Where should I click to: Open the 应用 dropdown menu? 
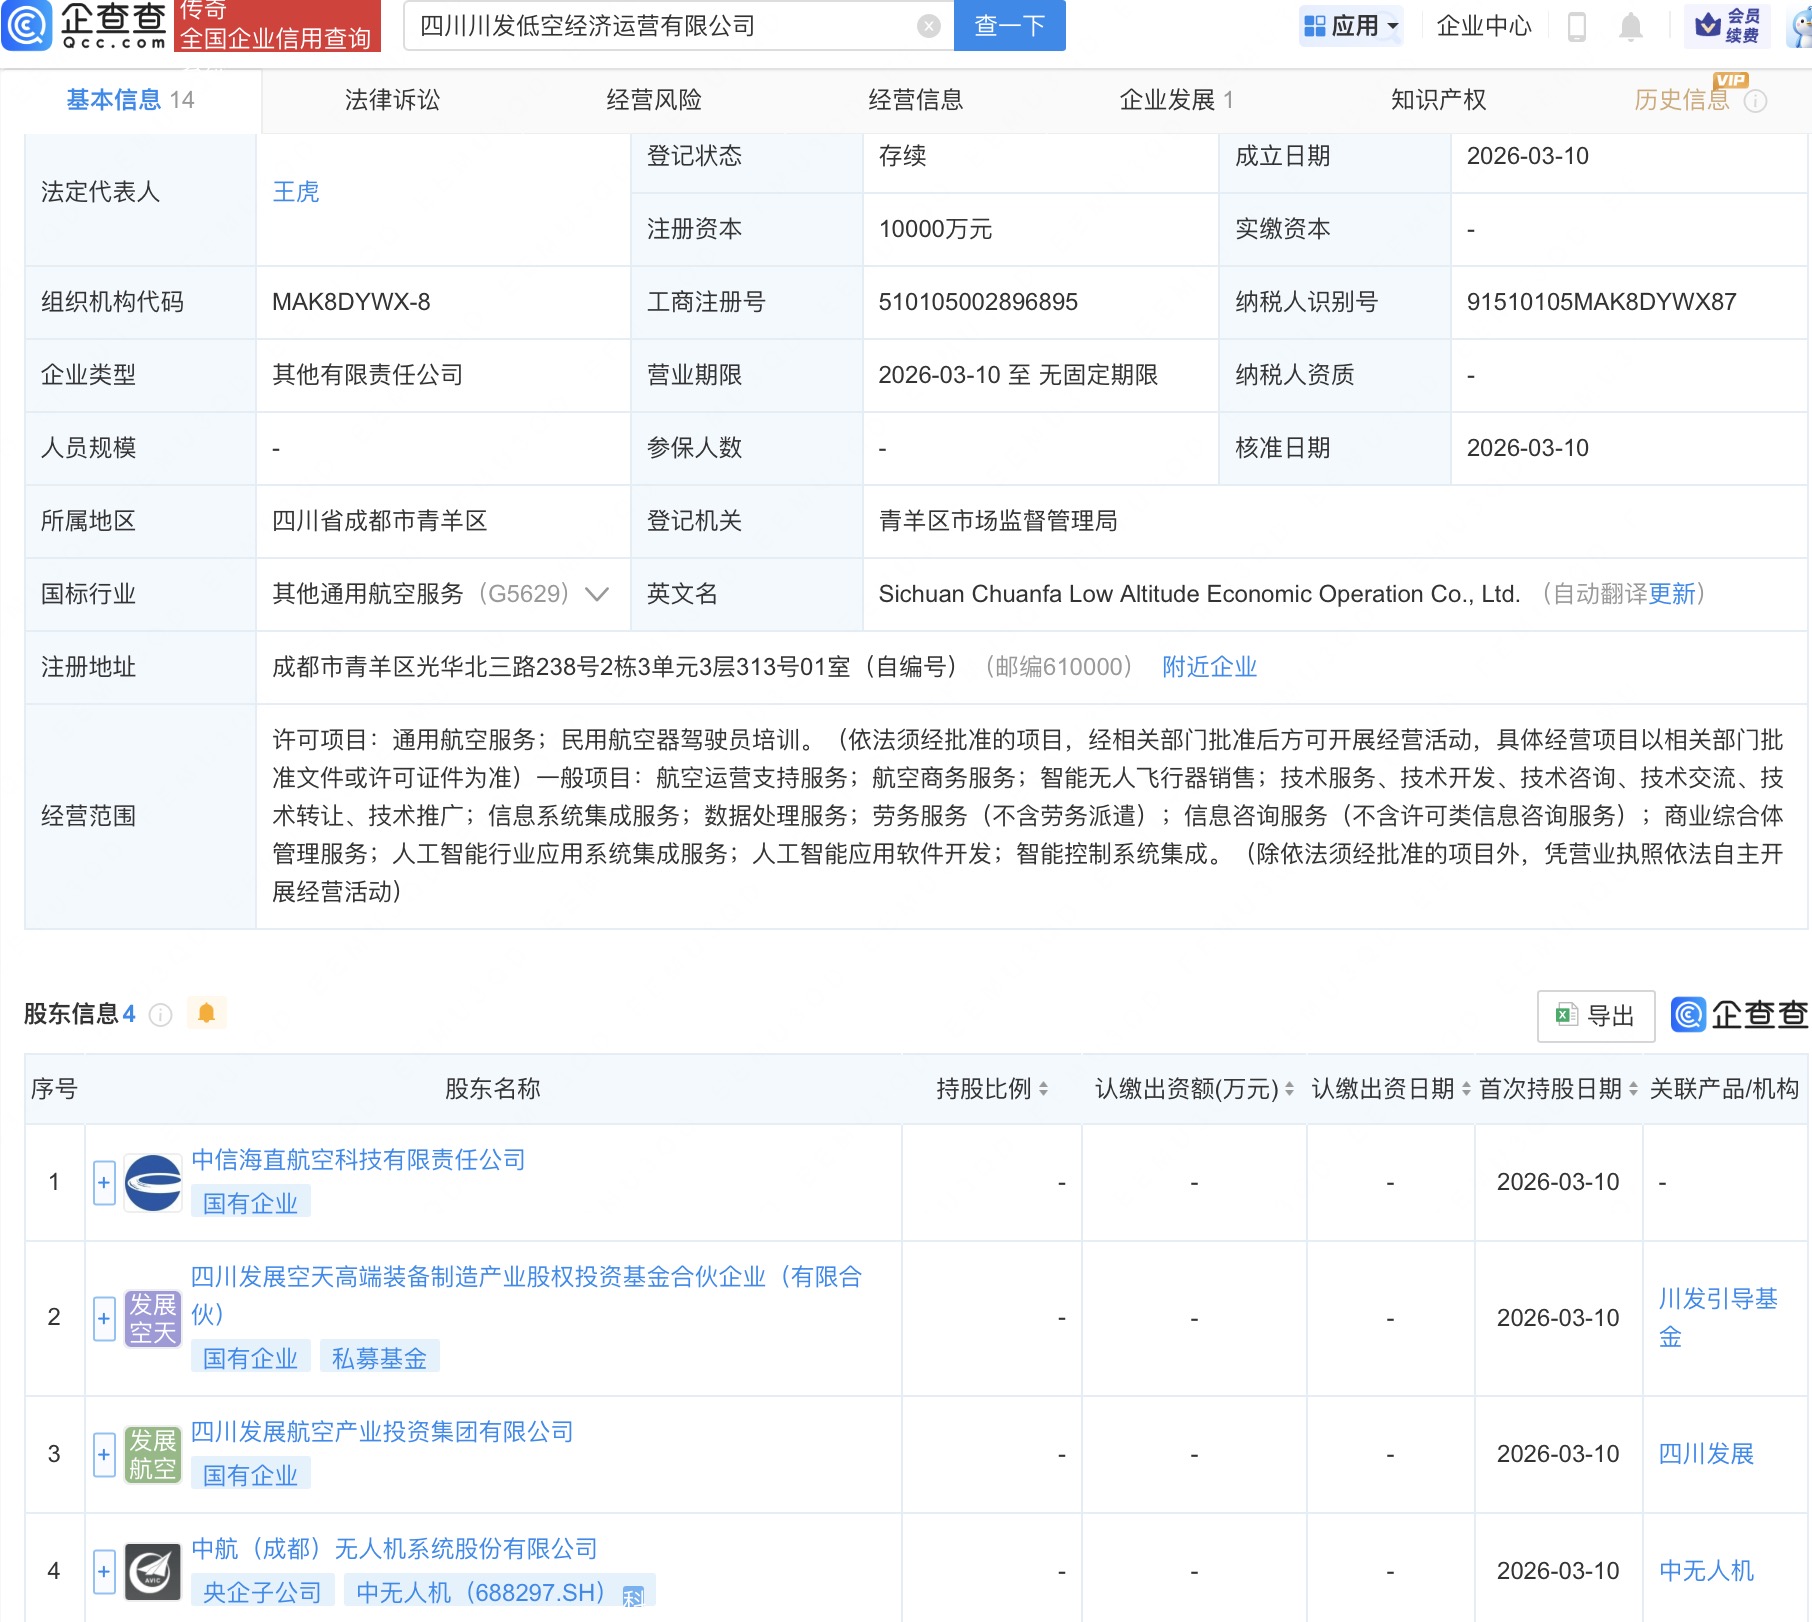pyautogui.click(x=1351, y=27)
